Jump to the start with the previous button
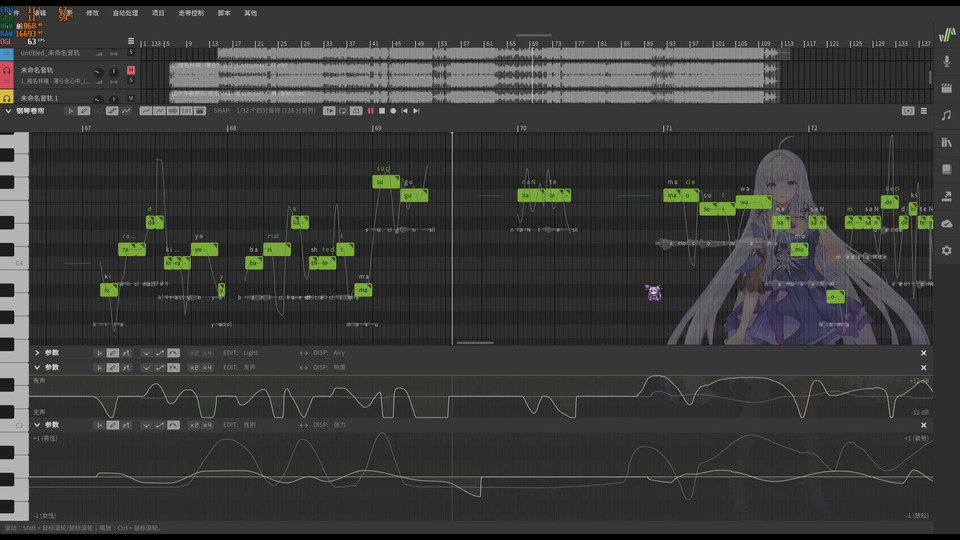The image size is (960, 540). coord(404,111)
